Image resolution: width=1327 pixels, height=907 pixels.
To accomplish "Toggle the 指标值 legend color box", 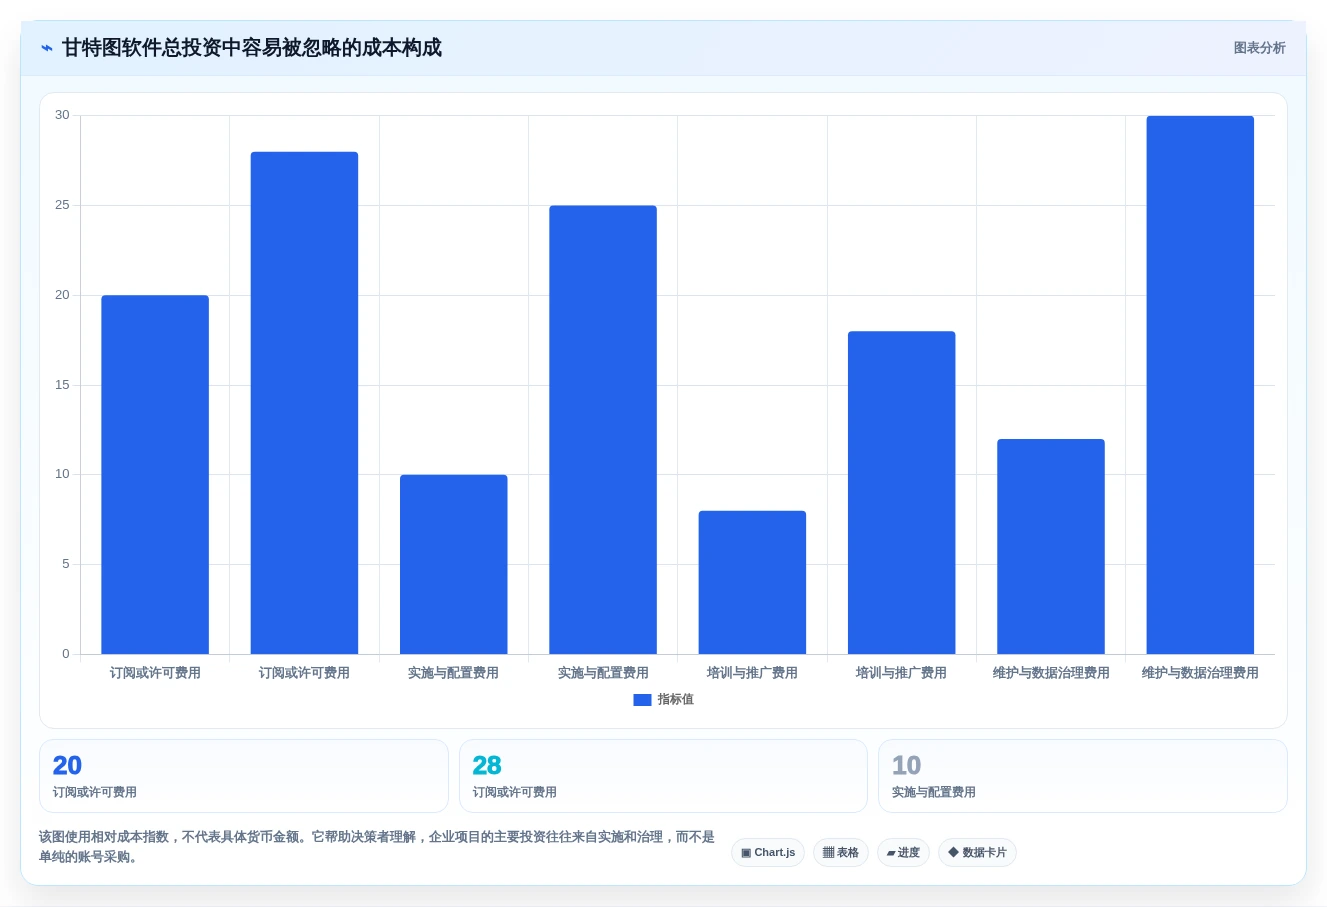I will (x=642, y=700).
